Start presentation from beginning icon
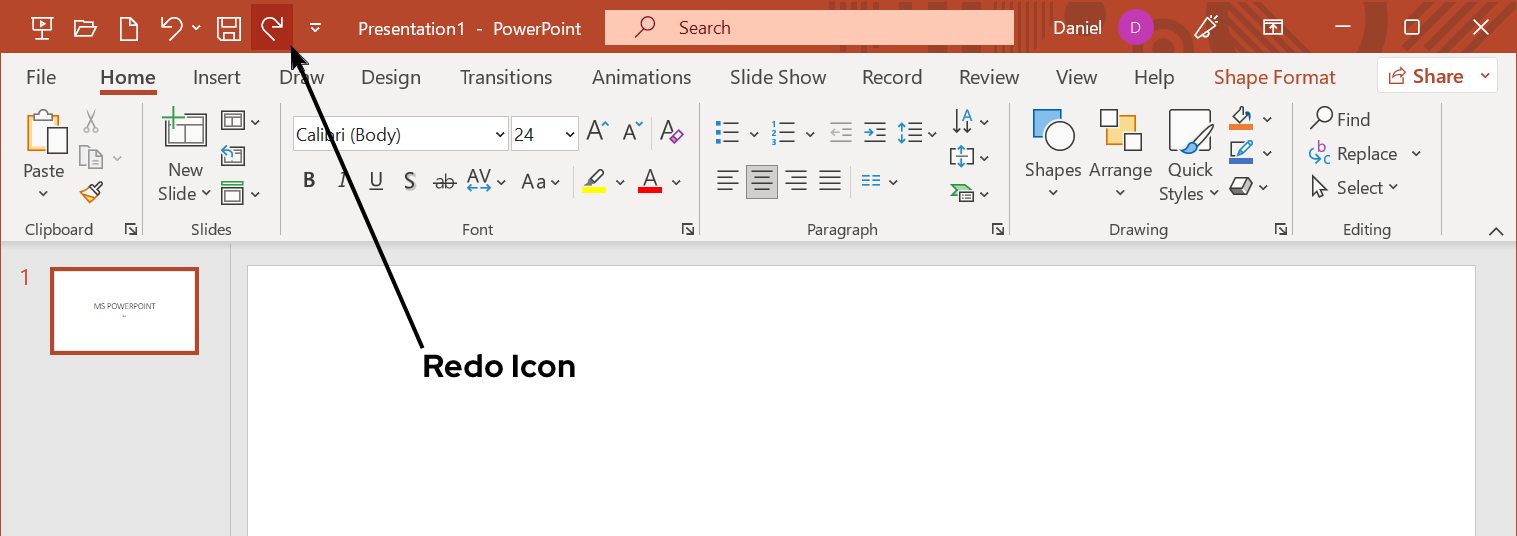Viewport: 1517px width, 536px height. click(42, 28)
